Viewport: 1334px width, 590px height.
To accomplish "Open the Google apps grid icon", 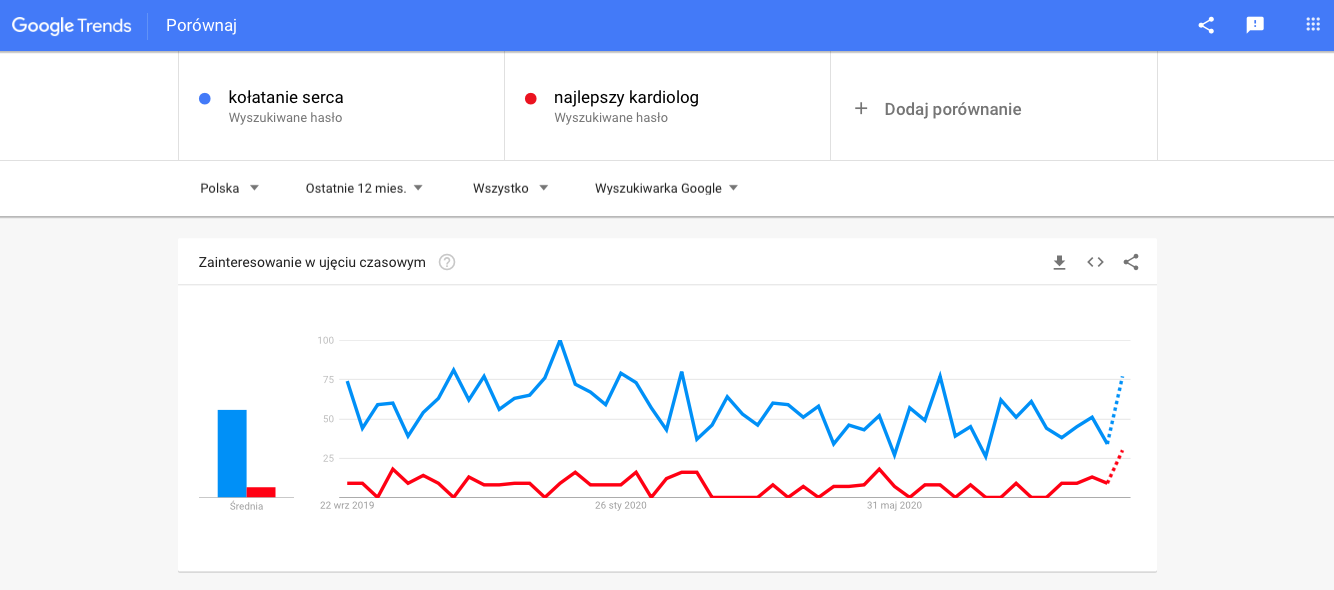I will [1313, 25].
